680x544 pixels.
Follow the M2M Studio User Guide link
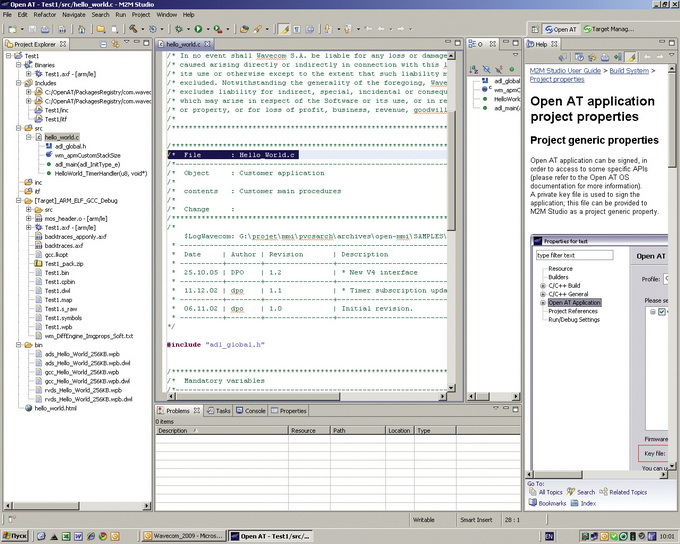pyautogui.click(x=565, y=71)
